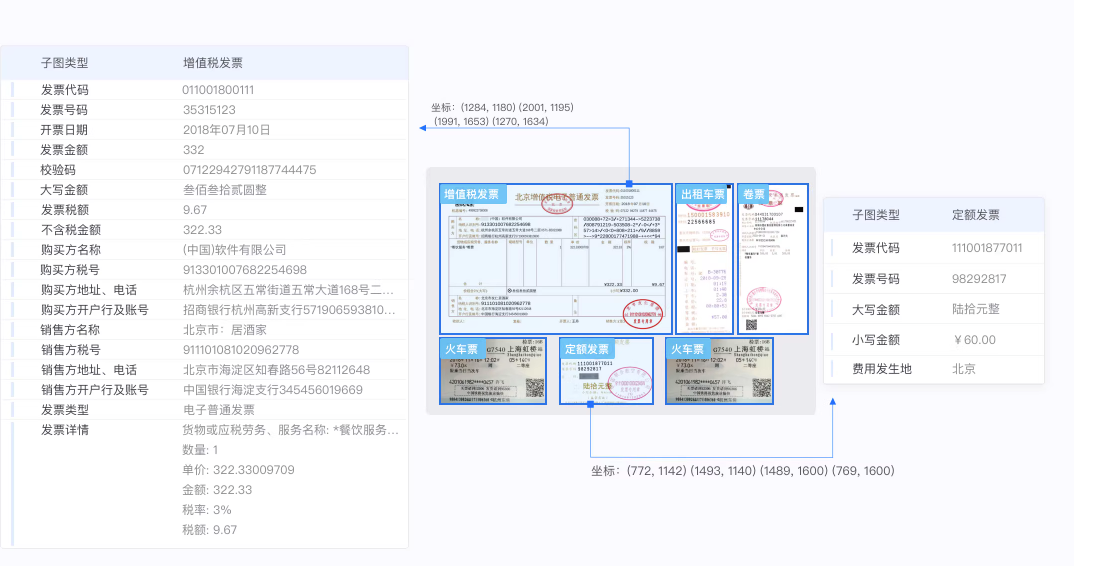
Task: Click the value (中国)软件有限公司
Action: pos(234,250)
